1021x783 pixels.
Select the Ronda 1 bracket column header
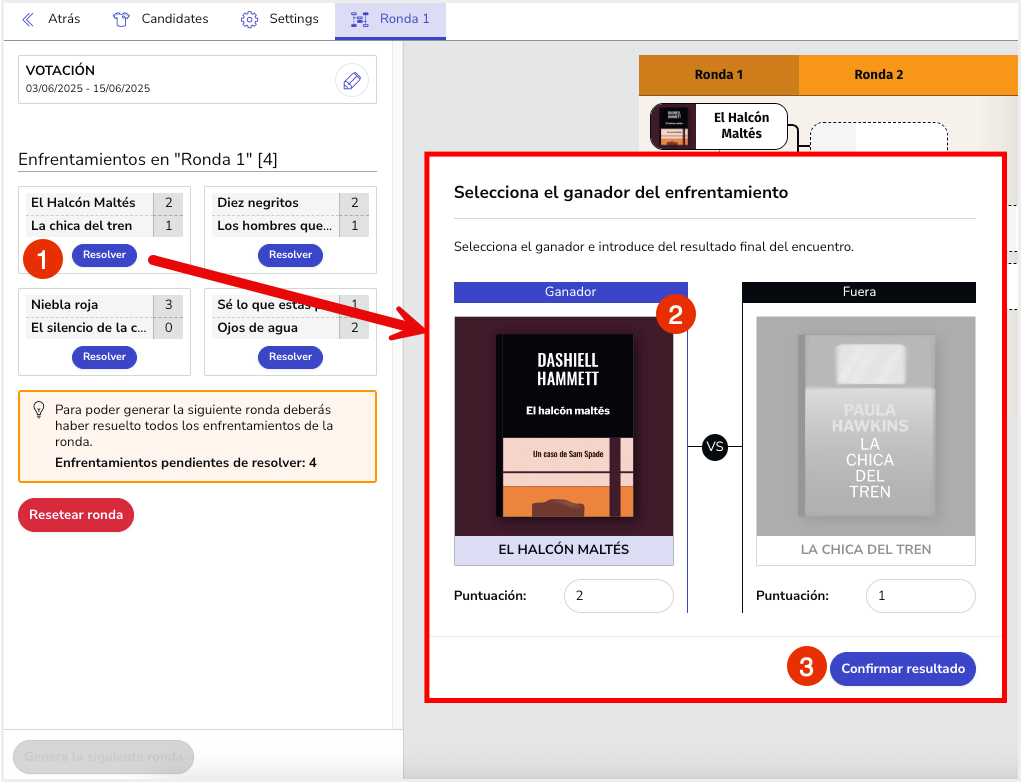click(719, 75)
